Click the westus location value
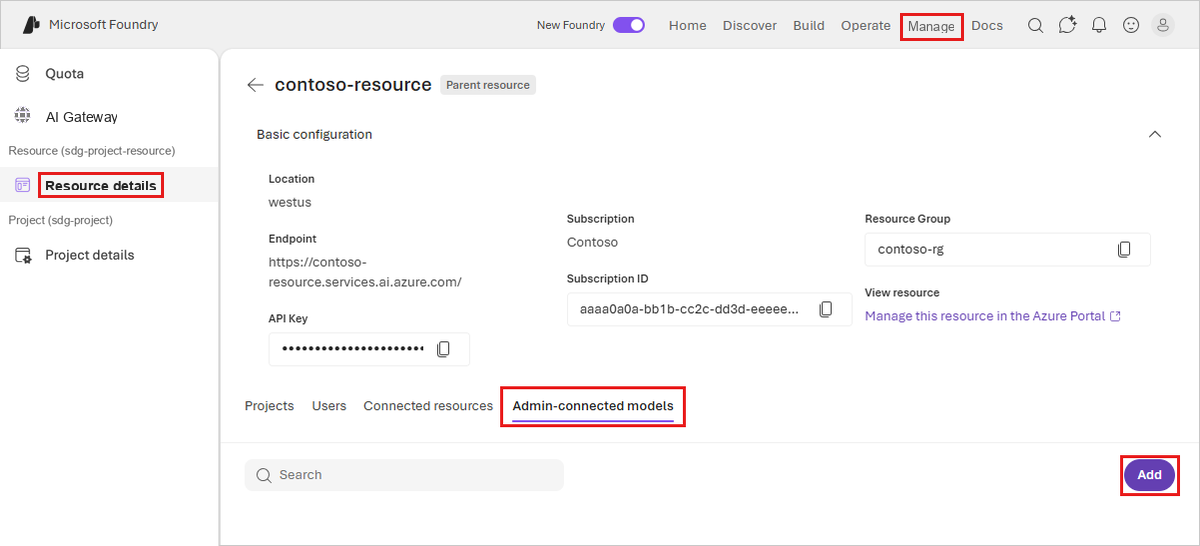Screen dimensions: 1200x546 (x=290, y=202)
